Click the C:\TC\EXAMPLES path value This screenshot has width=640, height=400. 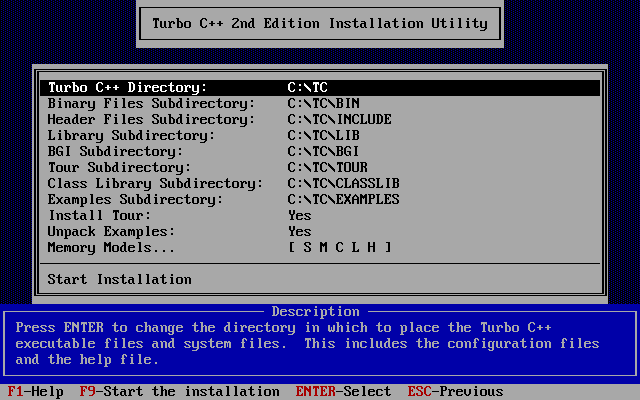(344, 199)
